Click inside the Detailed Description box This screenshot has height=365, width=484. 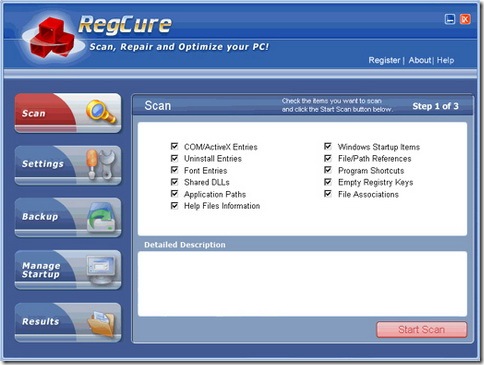click(302, 284)
